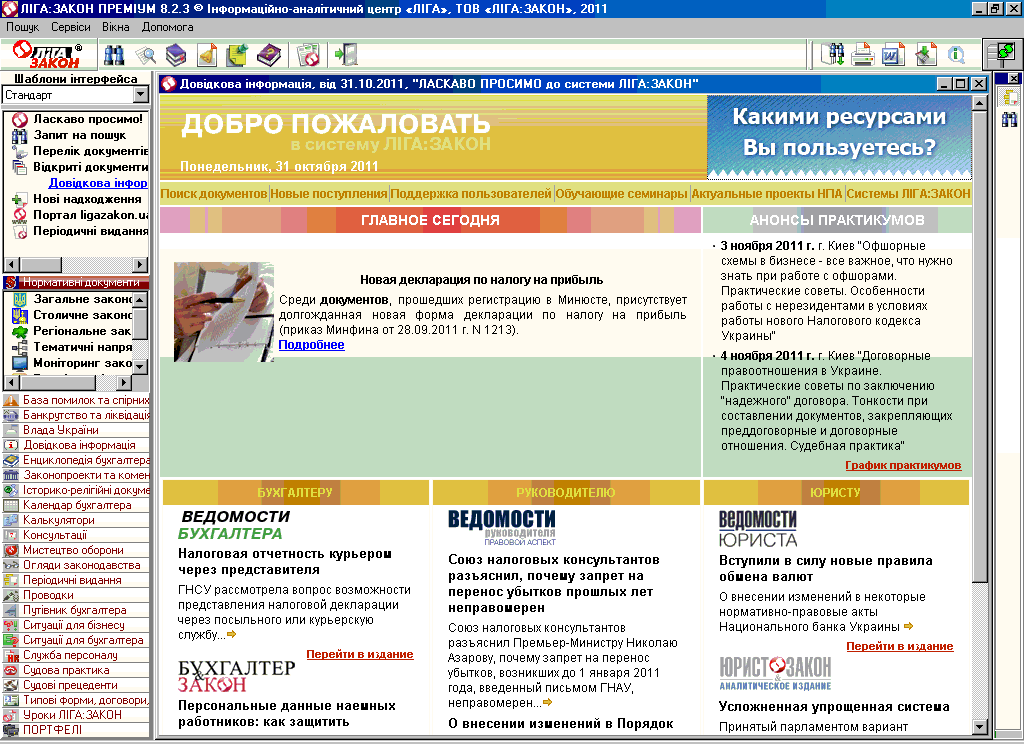This screenshot has height=744, width=1024.
Task: Click the Налоговая отчетность курьером headline
Action: point(285,562)
